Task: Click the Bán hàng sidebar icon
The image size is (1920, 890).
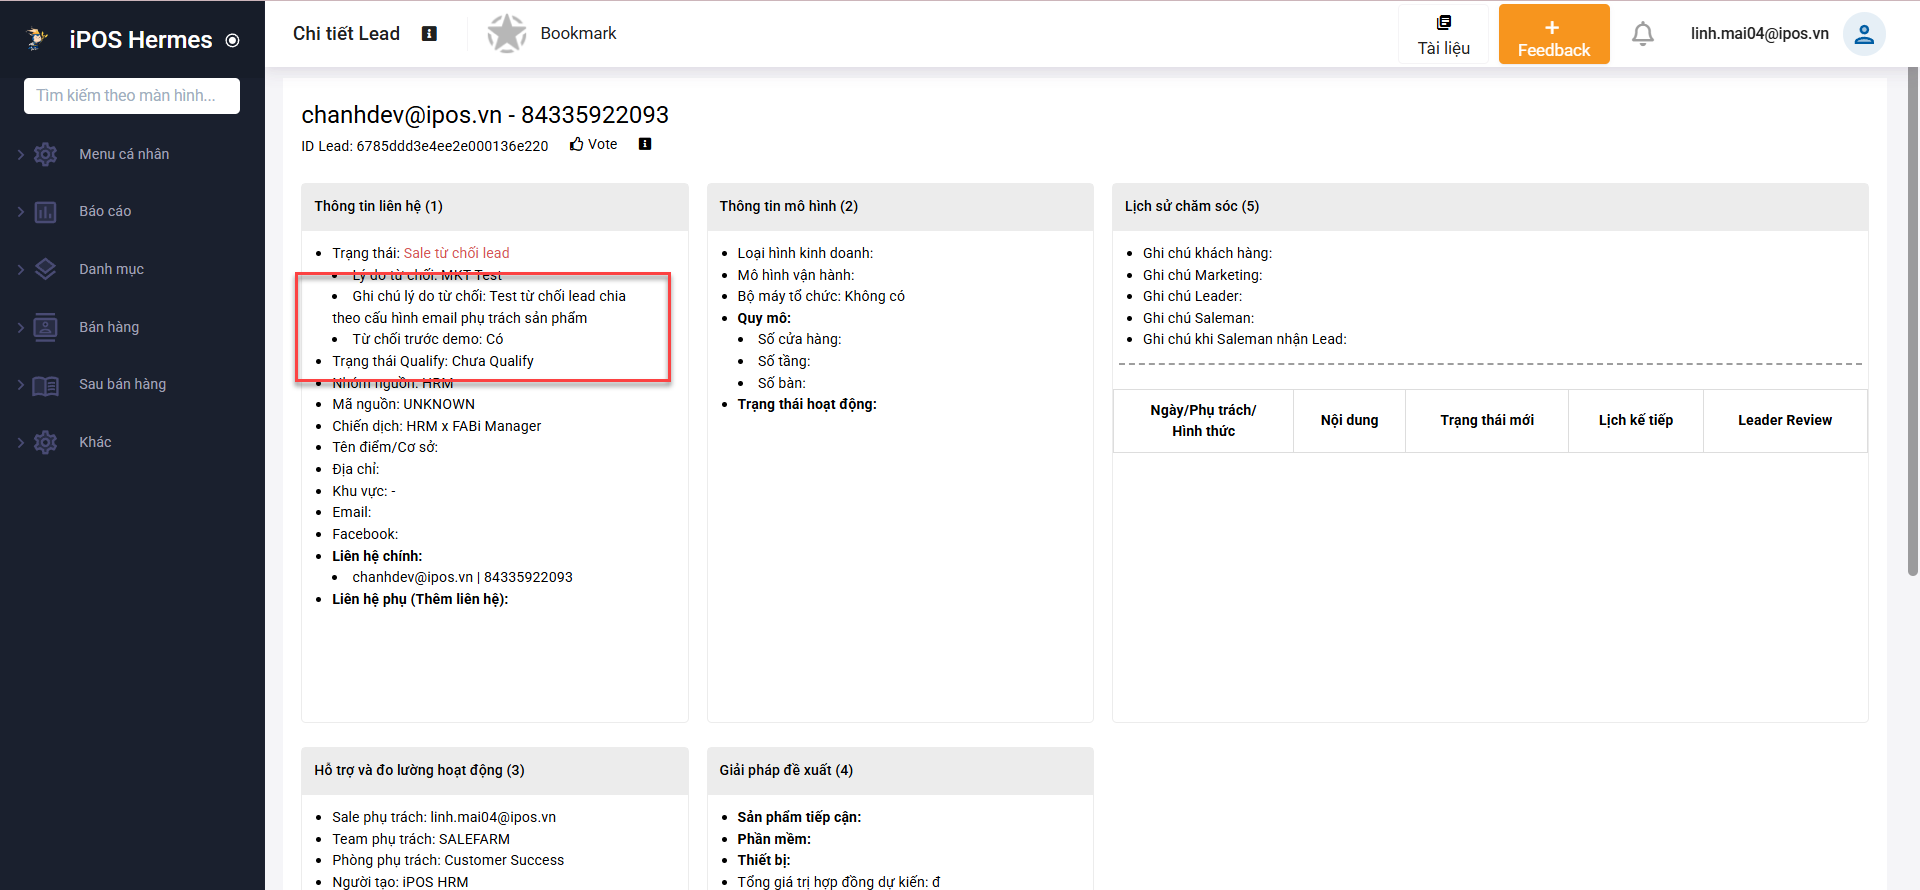Action: (46, 327)
